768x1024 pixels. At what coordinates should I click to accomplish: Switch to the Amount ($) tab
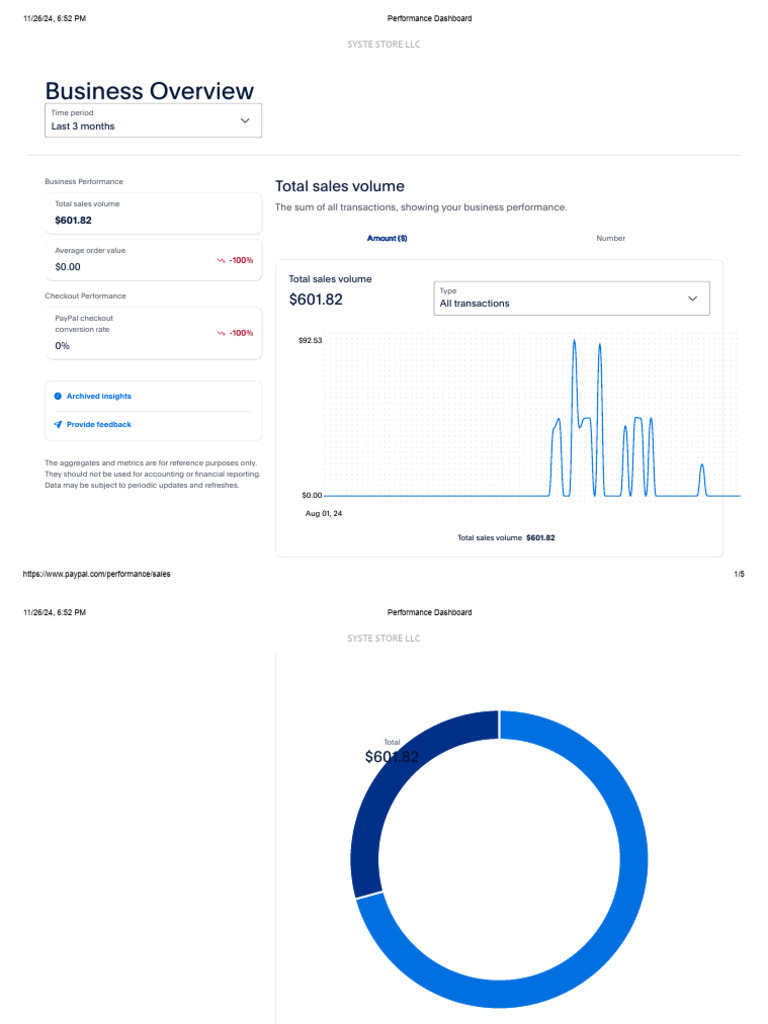point(387,238)
